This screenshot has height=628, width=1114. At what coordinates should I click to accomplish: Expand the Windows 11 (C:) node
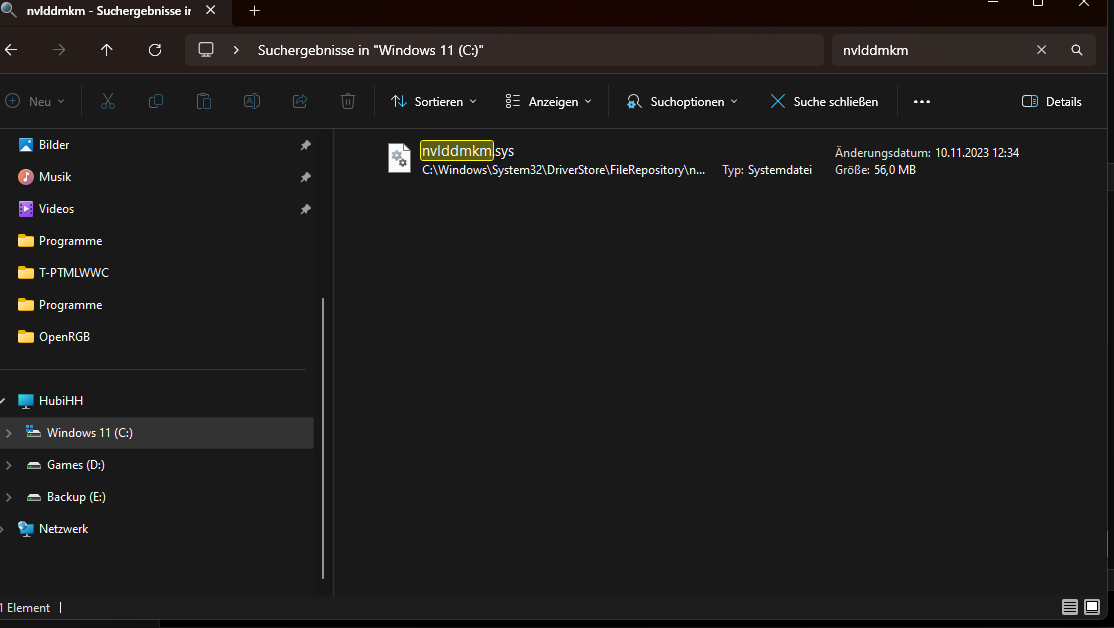click(x=9, y=433)
